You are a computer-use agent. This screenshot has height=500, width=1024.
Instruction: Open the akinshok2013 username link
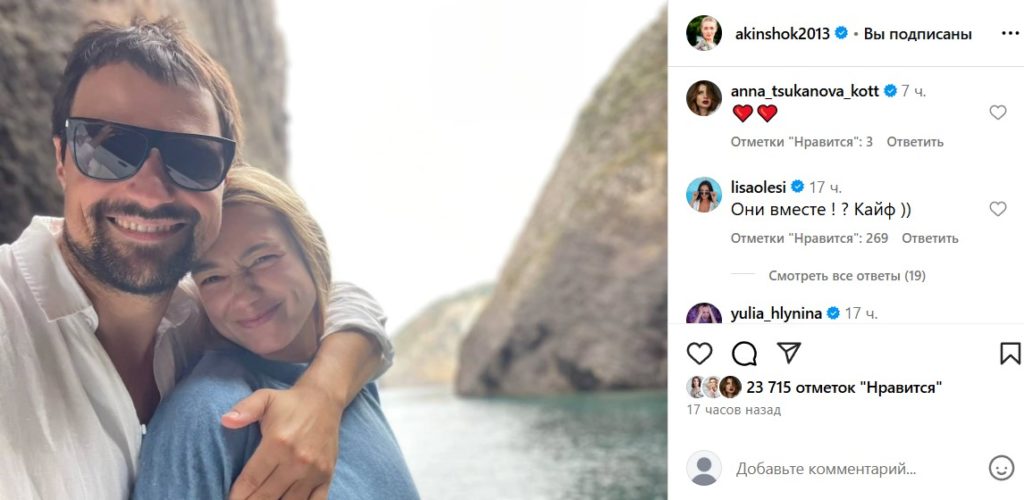tap(782, 33)
